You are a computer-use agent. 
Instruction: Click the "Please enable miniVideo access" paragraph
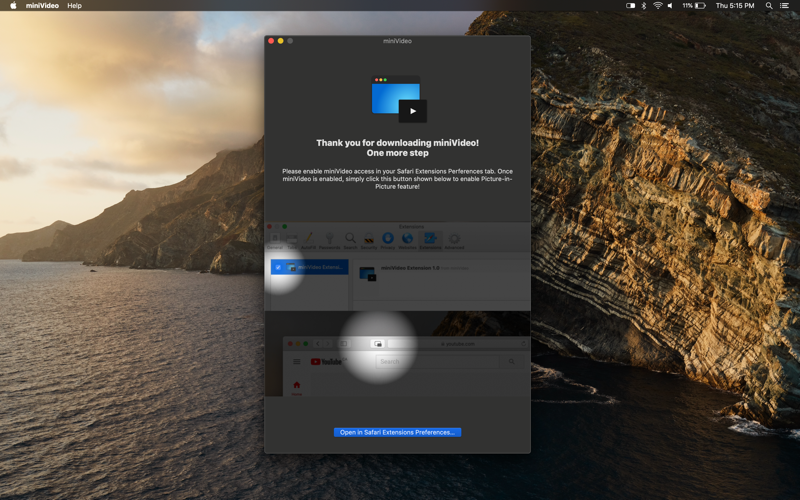[397, 179]
